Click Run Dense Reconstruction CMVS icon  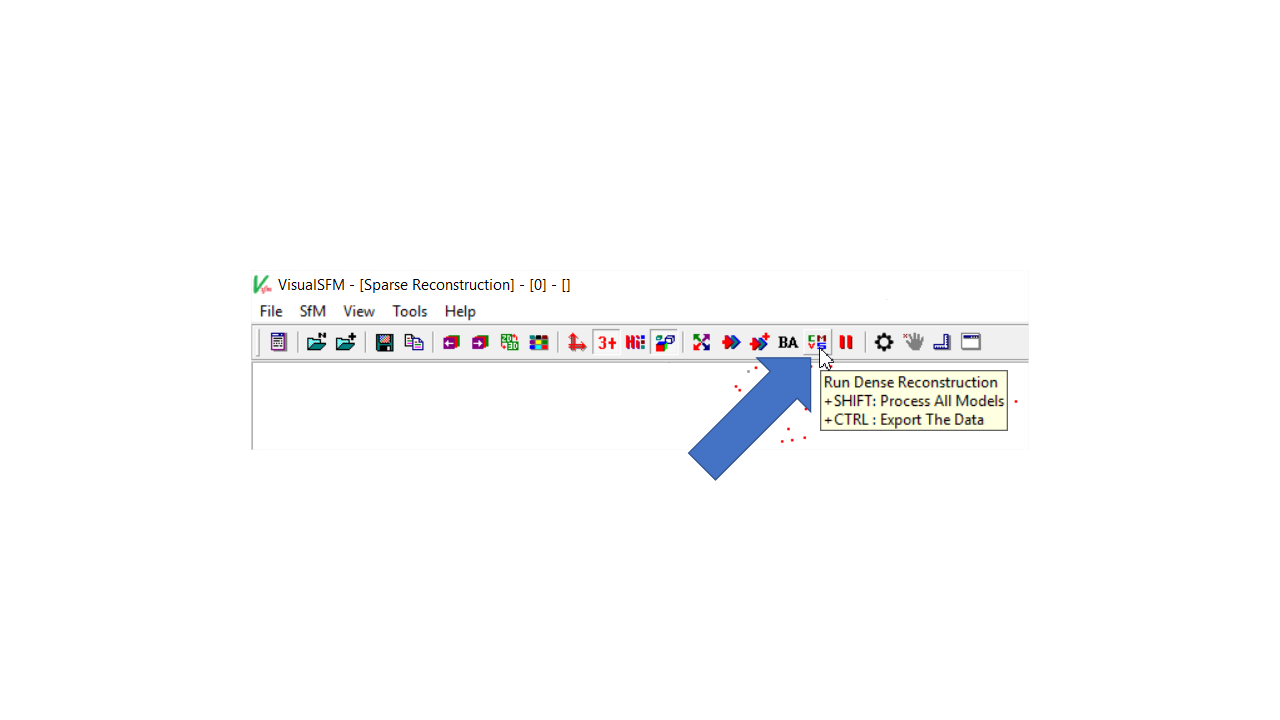click(x=817, y=342)
